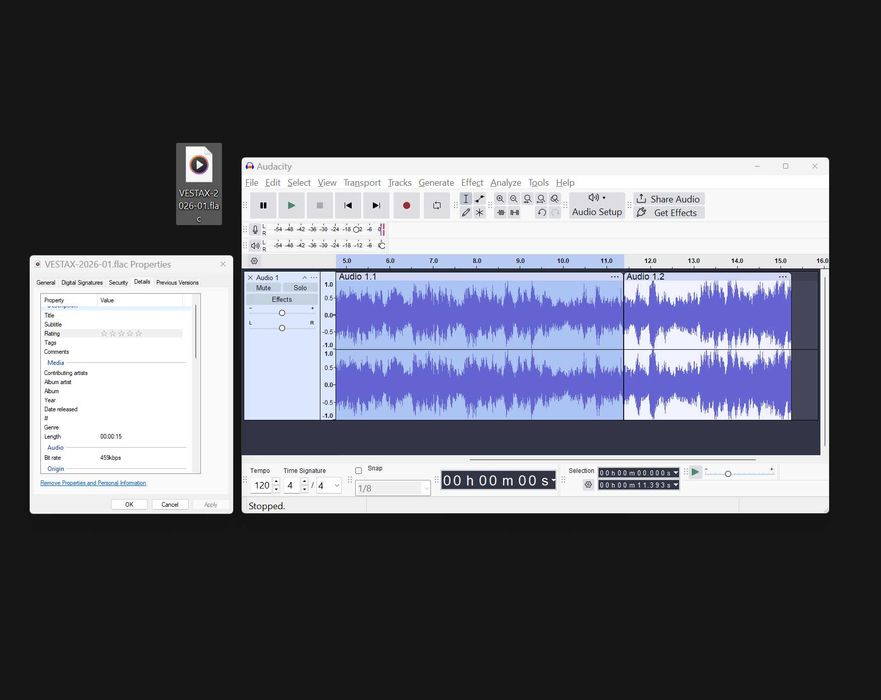Switch to General tab in Properties dialog
This screenshot has height=700, width=881.
point(46,283)
